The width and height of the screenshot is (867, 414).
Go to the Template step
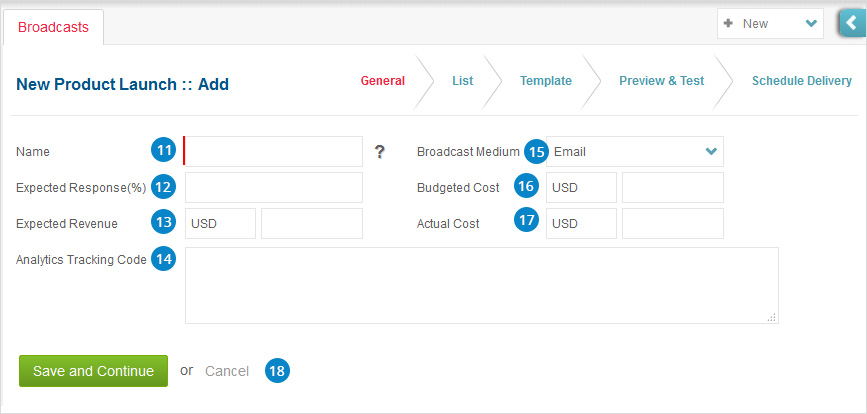click(546, 81)
